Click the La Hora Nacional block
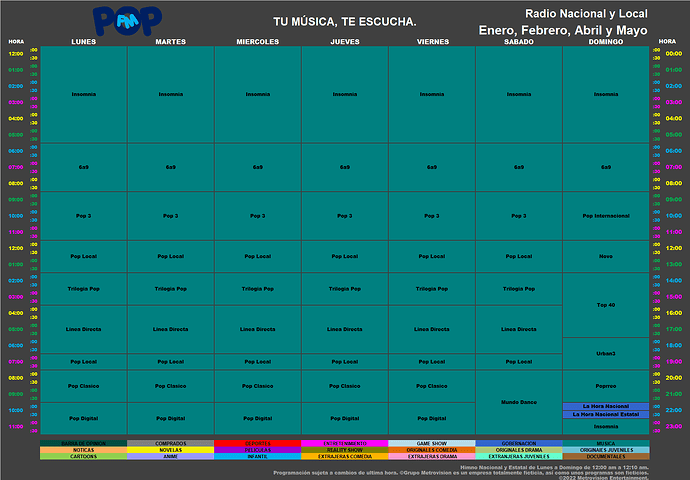Viewport: 690px width, 480px height. pyautogui.click(x=606, y=406)
